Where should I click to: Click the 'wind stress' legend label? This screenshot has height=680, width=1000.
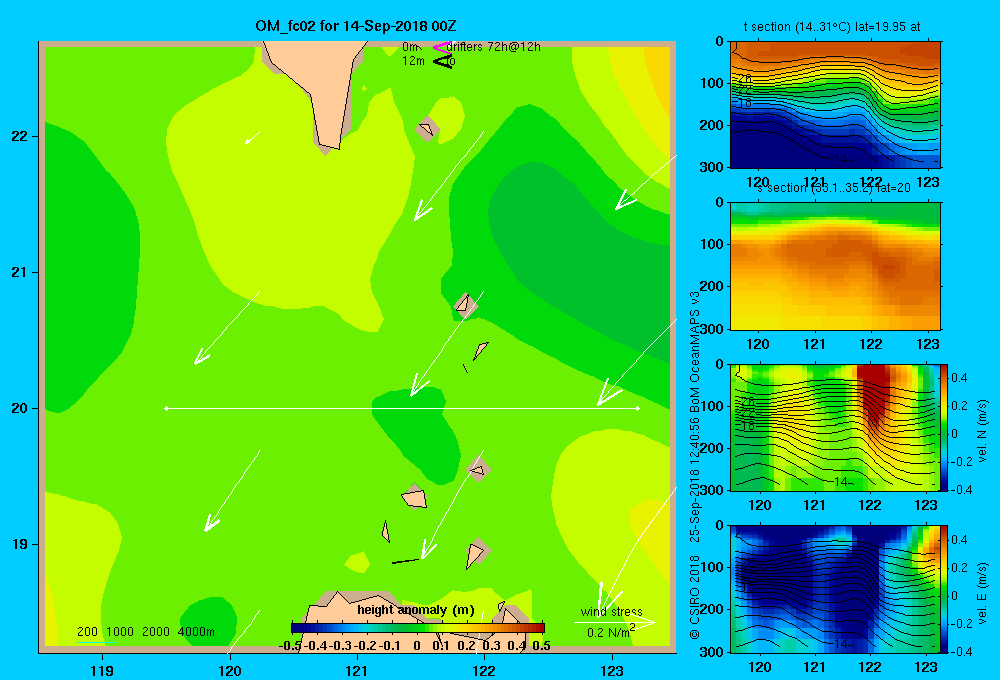[x=612, y=611]
